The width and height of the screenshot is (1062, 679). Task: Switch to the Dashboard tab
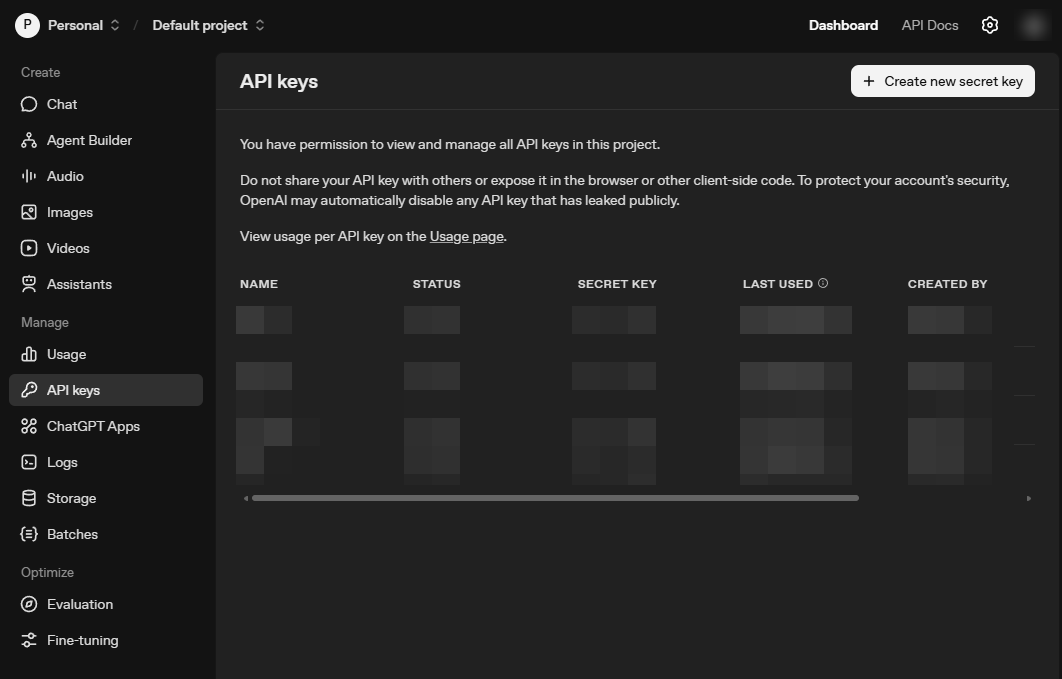tap(843, 25)
